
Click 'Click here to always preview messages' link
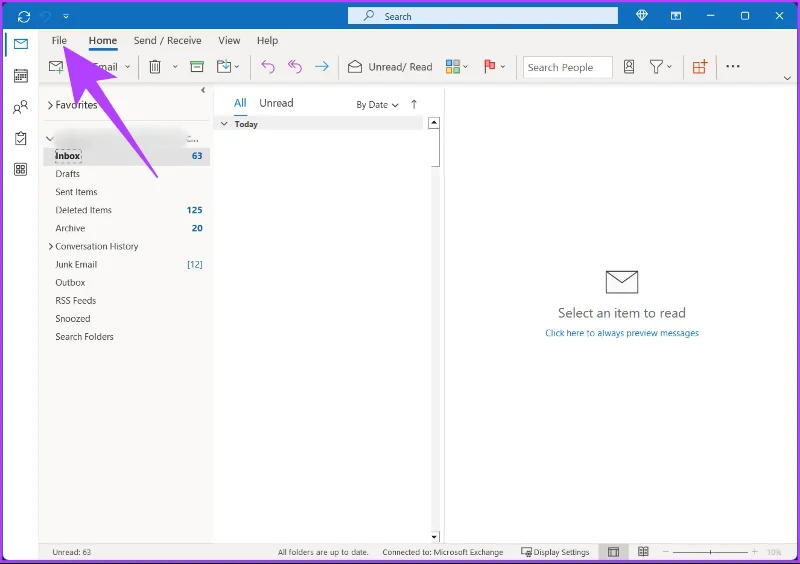(x=621, y=333)
